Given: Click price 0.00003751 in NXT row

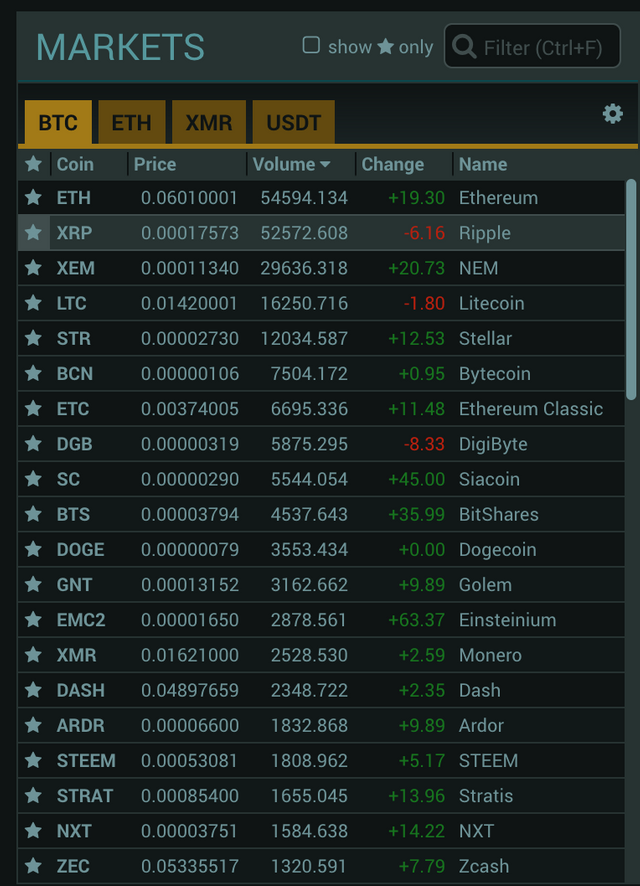Looking at the screenshot, I should [190, 831].
